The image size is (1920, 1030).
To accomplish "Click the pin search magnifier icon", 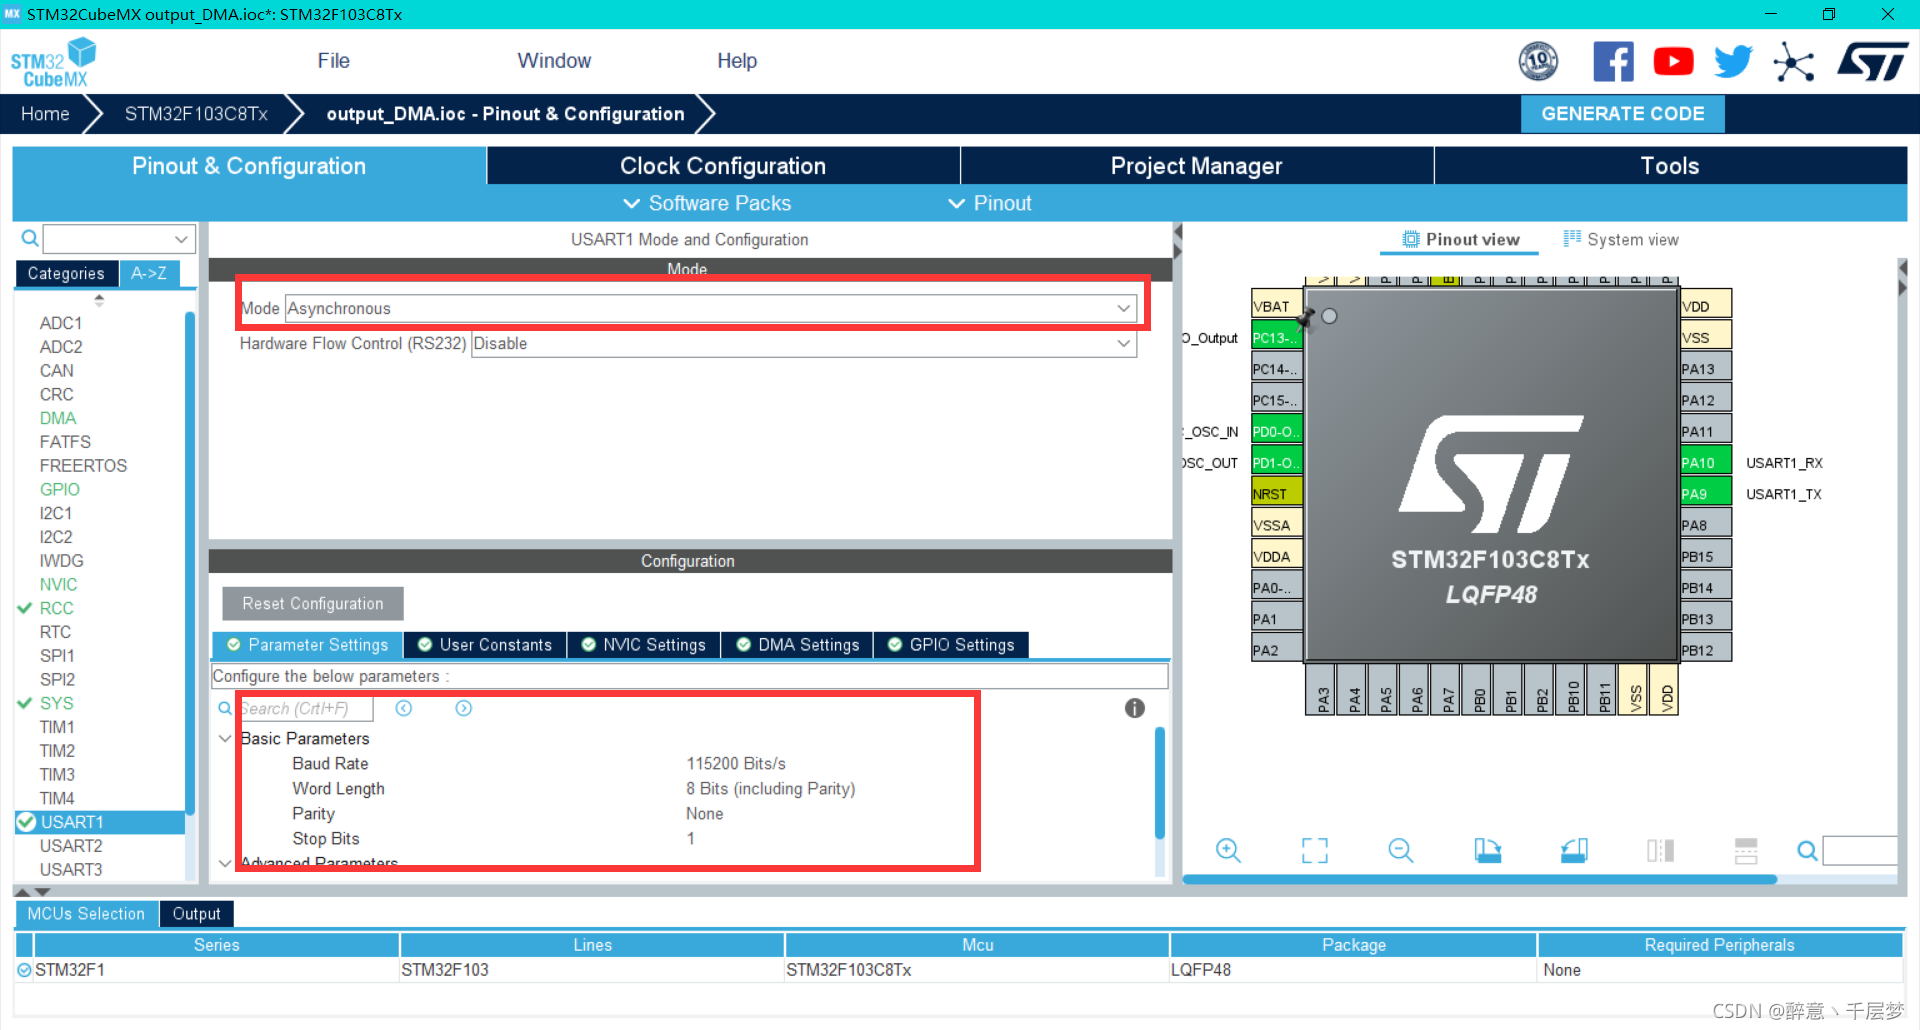I will [x=1807, y=851].
